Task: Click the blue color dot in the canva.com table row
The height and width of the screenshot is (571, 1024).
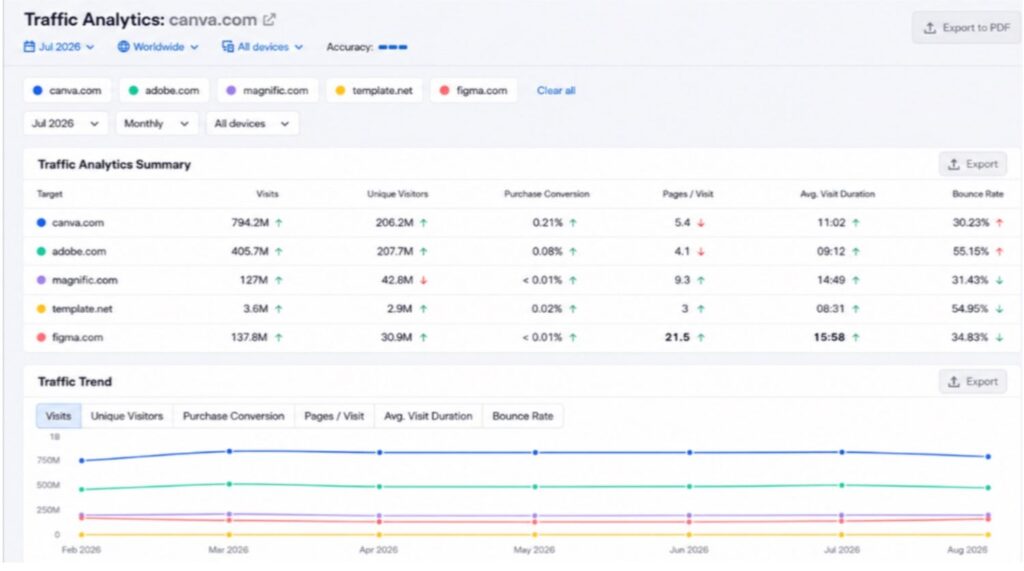Action: (41, 223)
